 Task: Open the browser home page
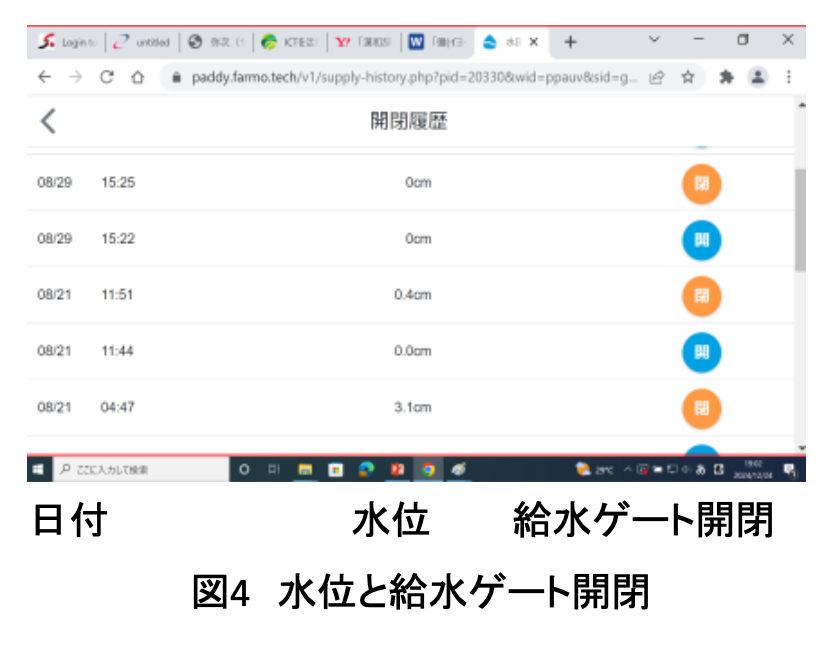[138, 77]
